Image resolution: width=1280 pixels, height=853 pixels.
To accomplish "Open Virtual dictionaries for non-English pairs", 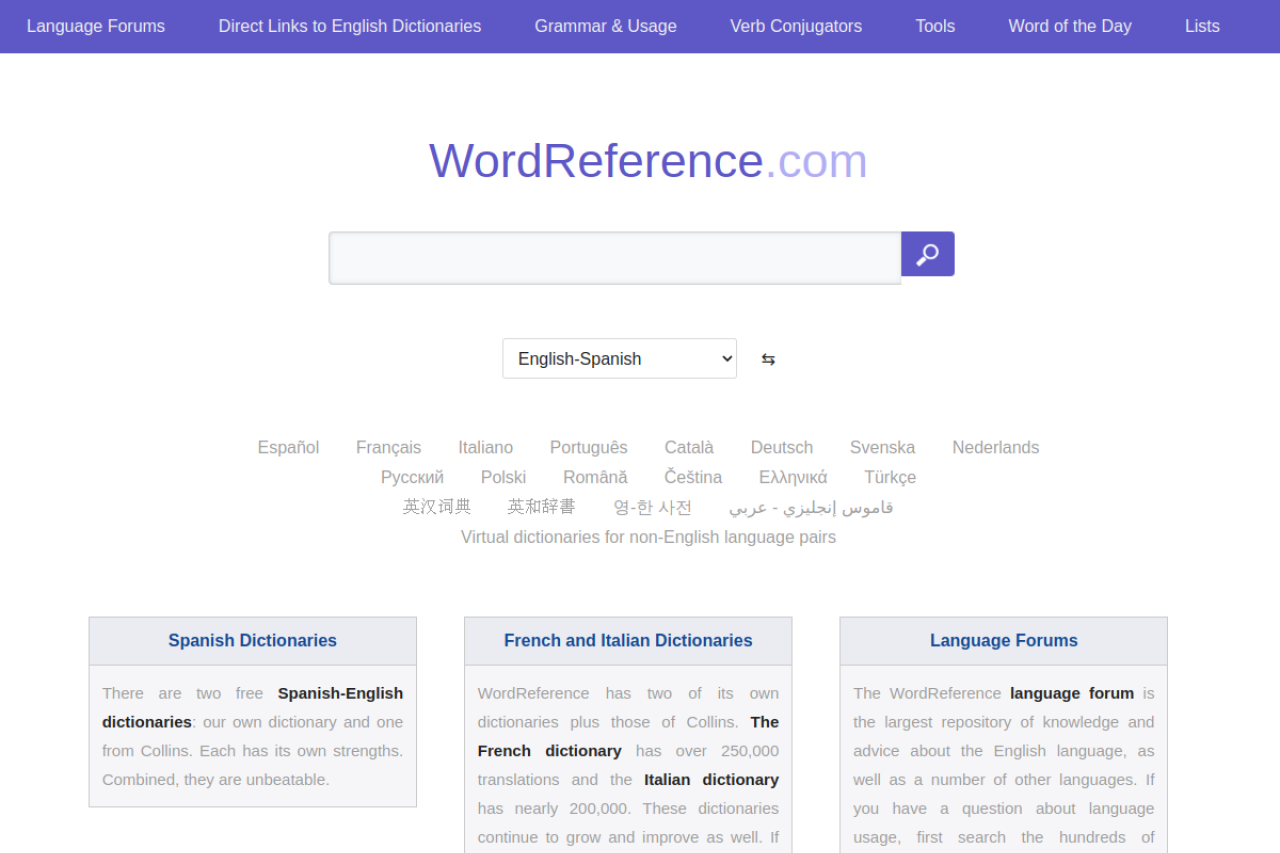I will click(648, 537).
